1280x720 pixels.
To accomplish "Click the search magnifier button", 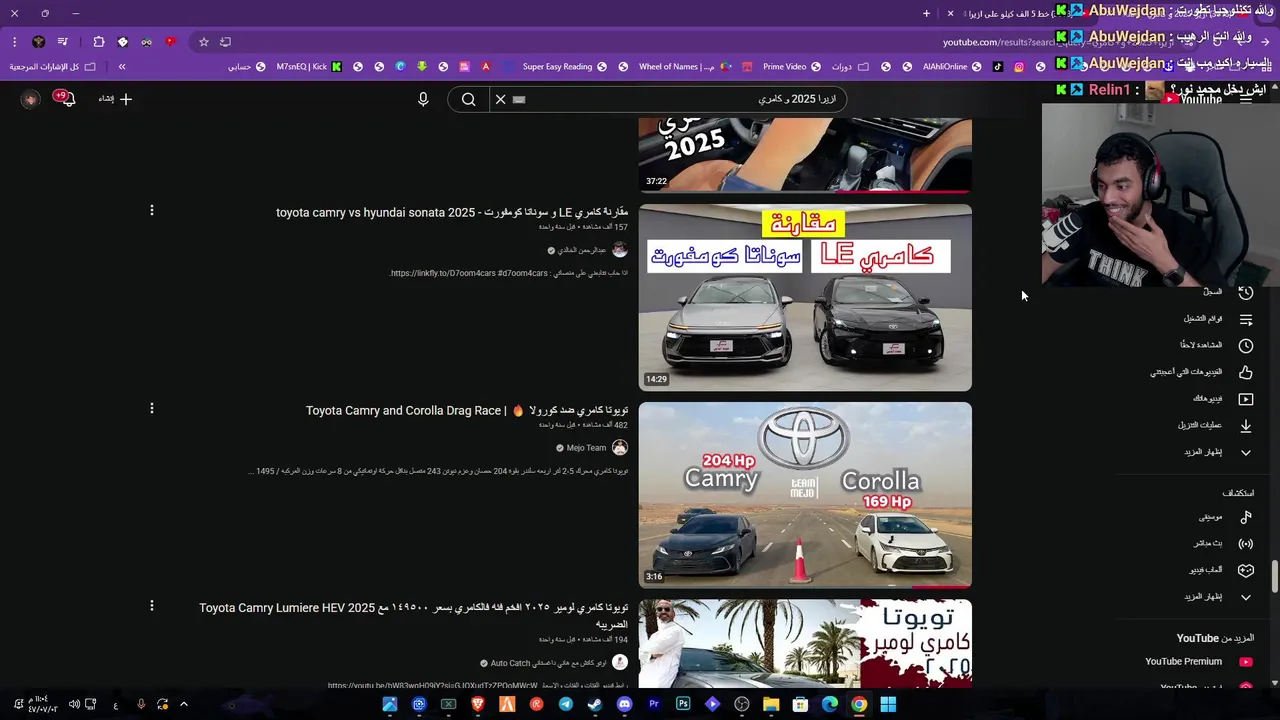I will click(x=468, y=99).
